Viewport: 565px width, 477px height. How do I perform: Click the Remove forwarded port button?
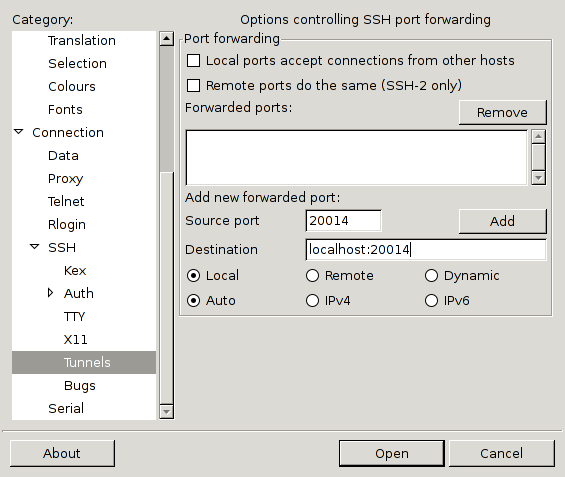503,112
